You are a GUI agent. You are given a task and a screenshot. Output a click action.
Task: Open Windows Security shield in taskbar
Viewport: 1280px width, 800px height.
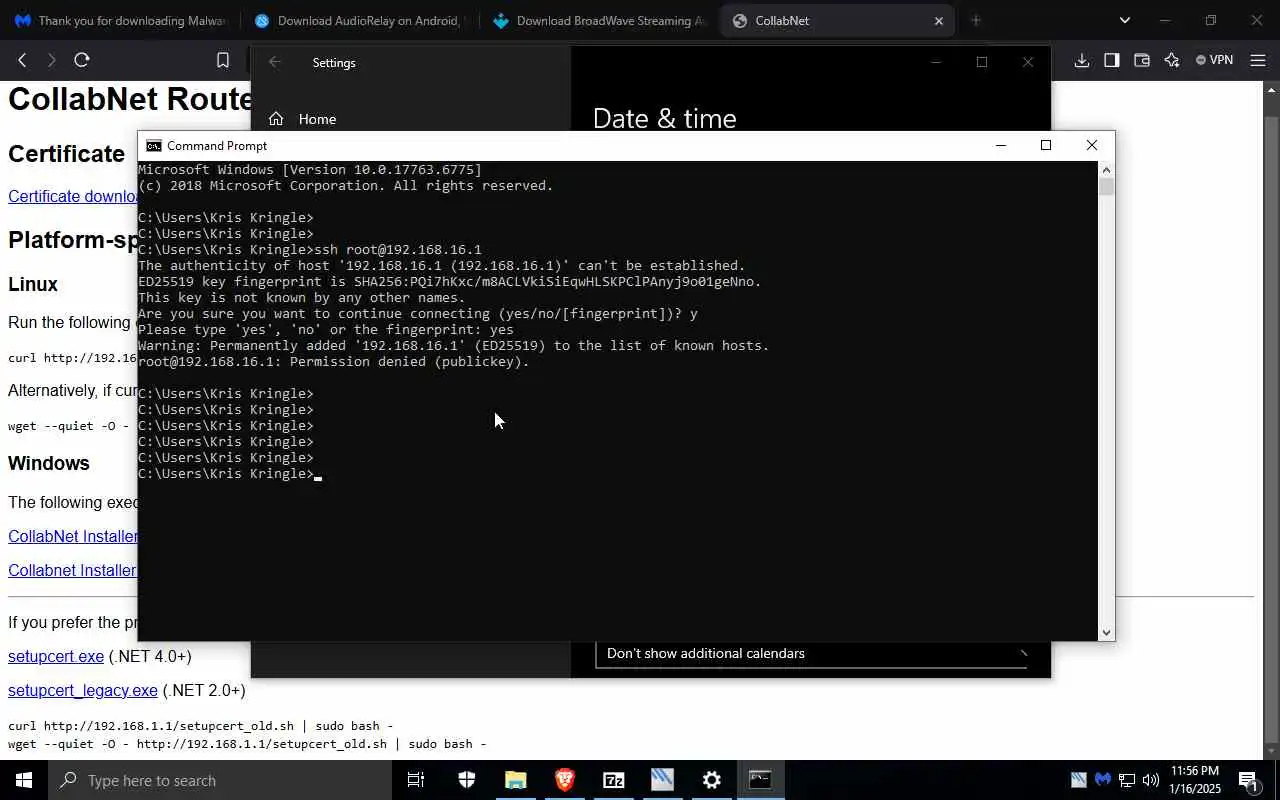[467, 780]
